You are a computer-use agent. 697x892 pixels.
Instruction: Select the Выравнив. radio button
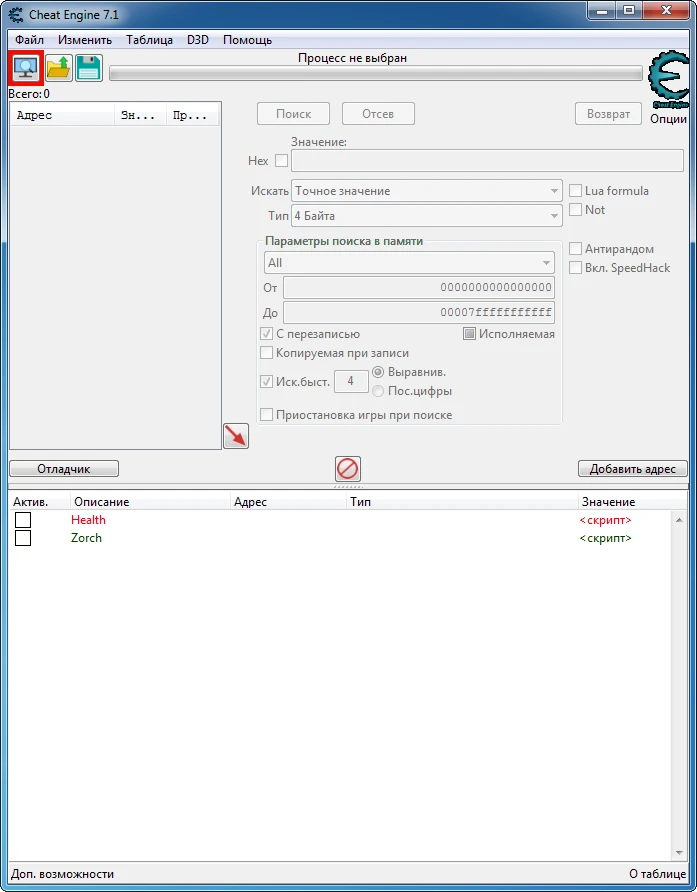pyautogui.click(x=378, y=372)
